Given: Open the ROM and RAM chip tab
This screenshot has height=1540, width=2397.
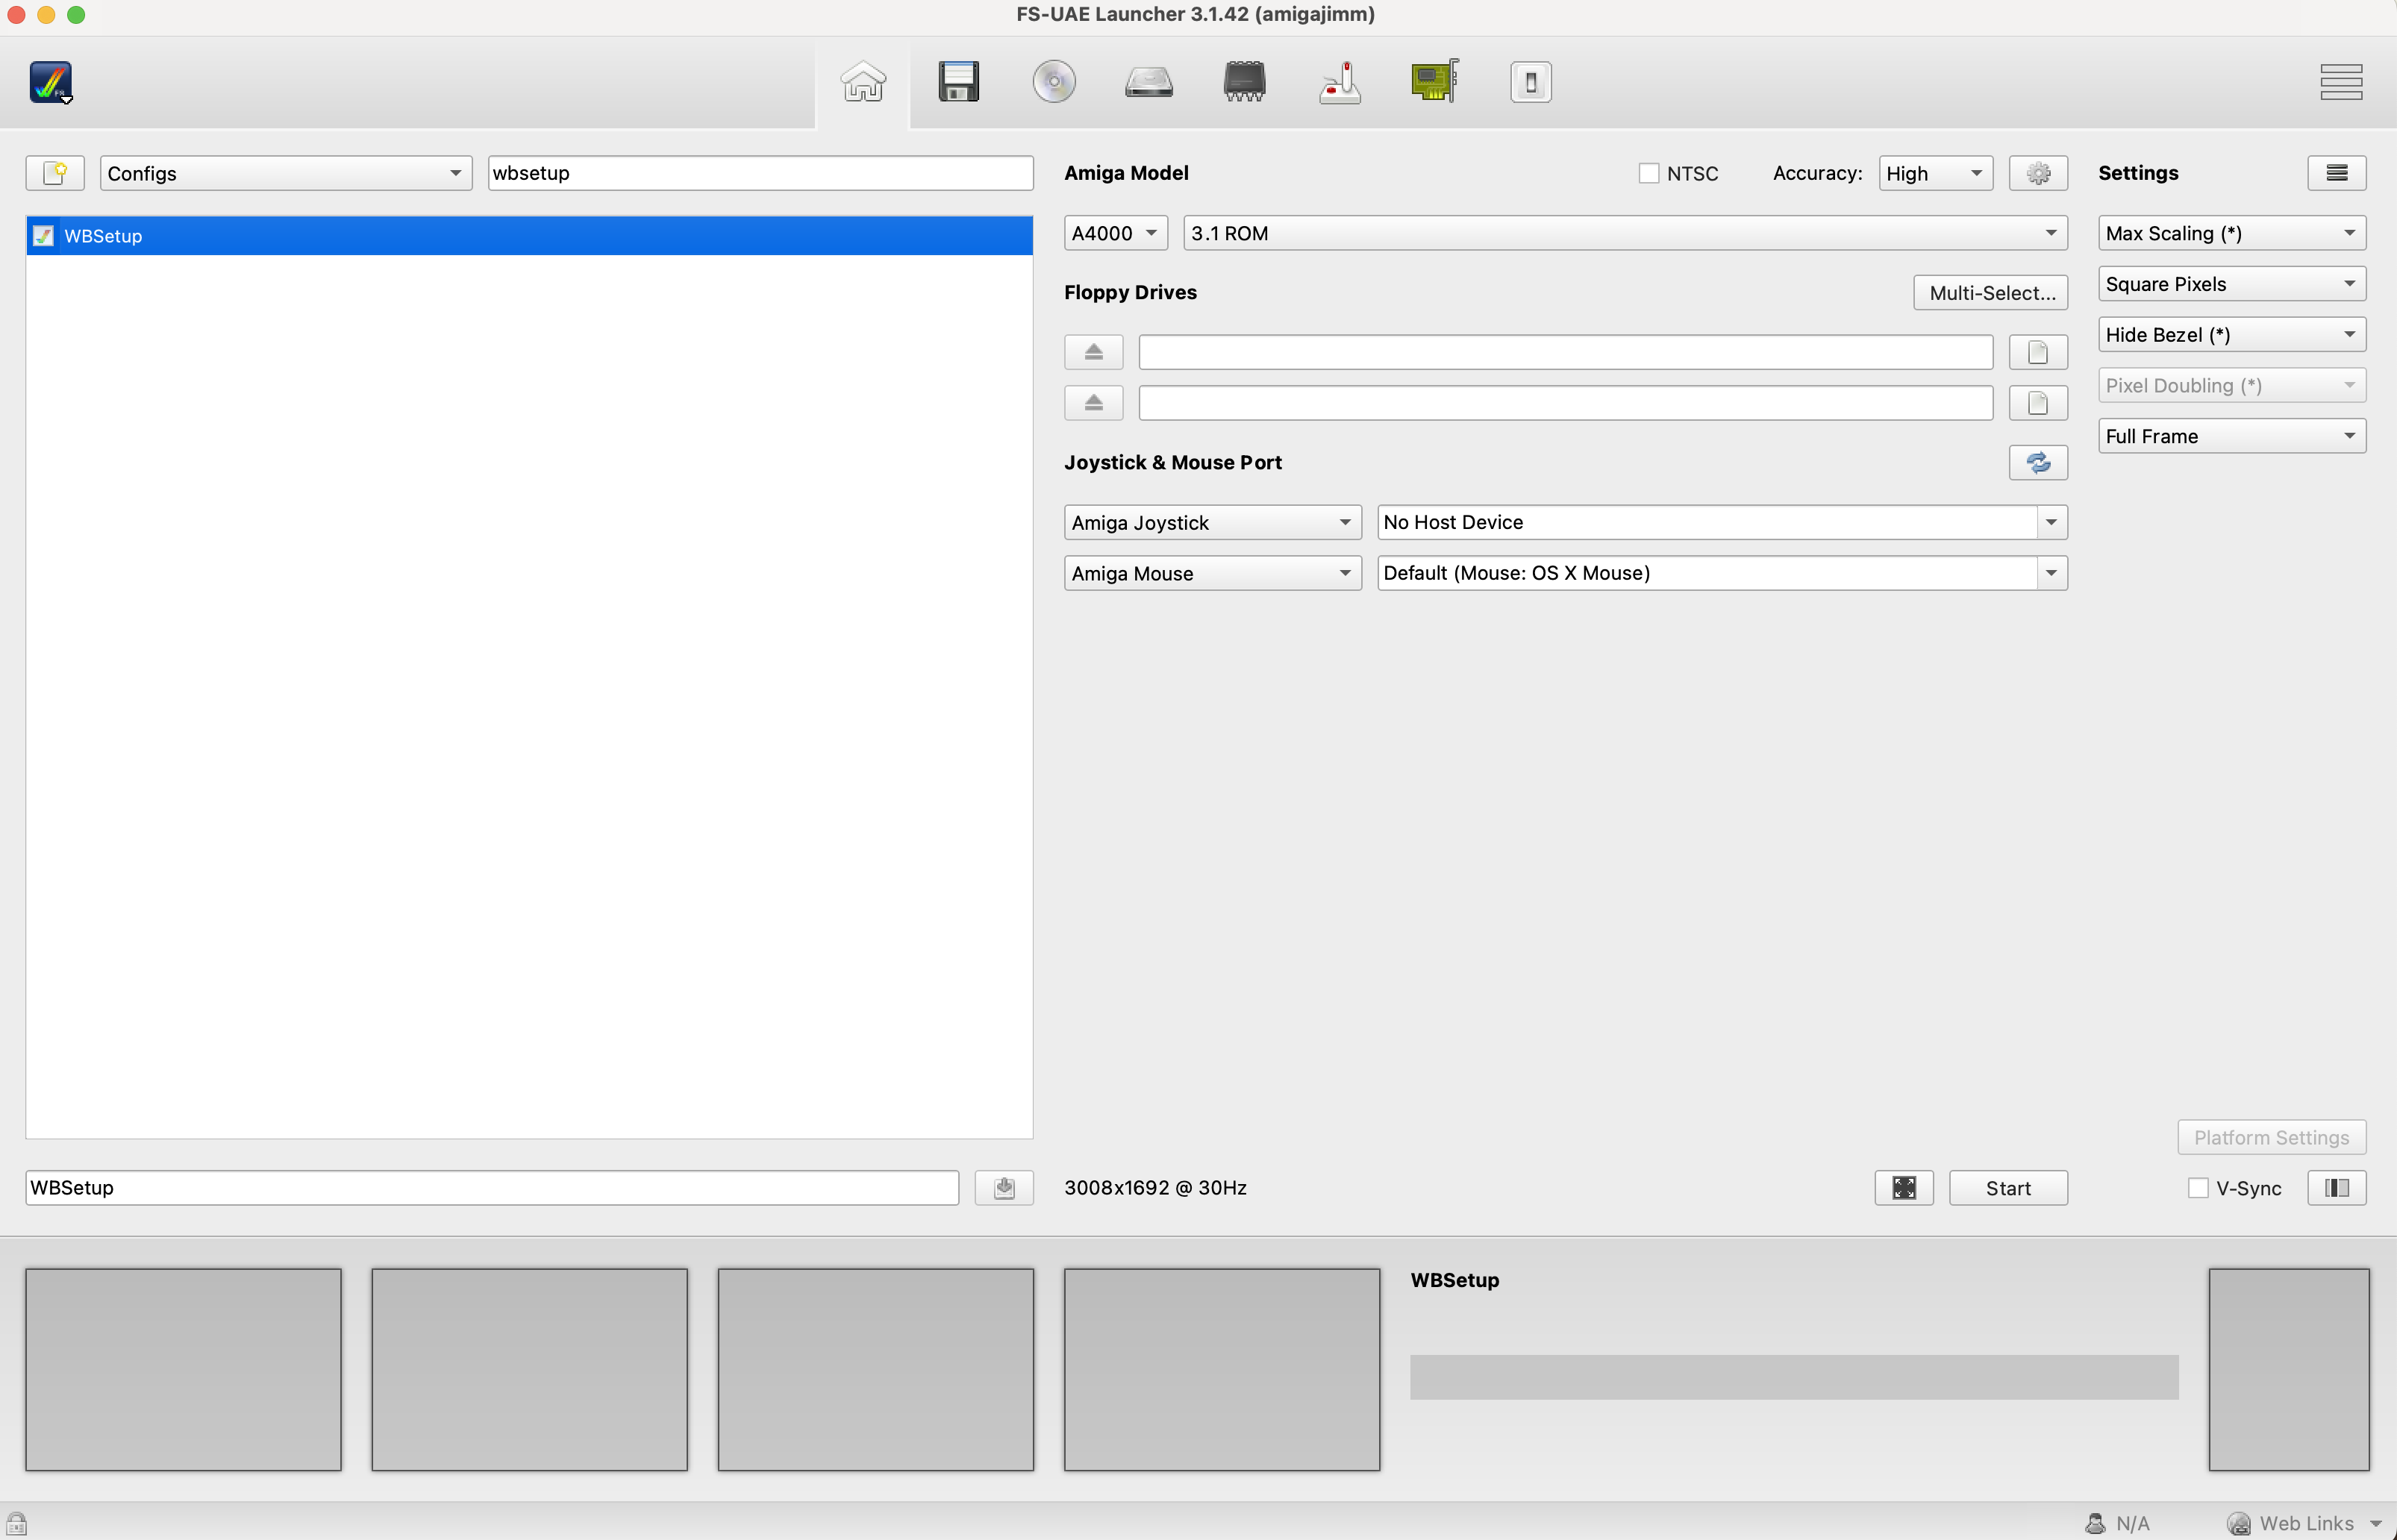Looking at the screenshot, I should 1244,82.
